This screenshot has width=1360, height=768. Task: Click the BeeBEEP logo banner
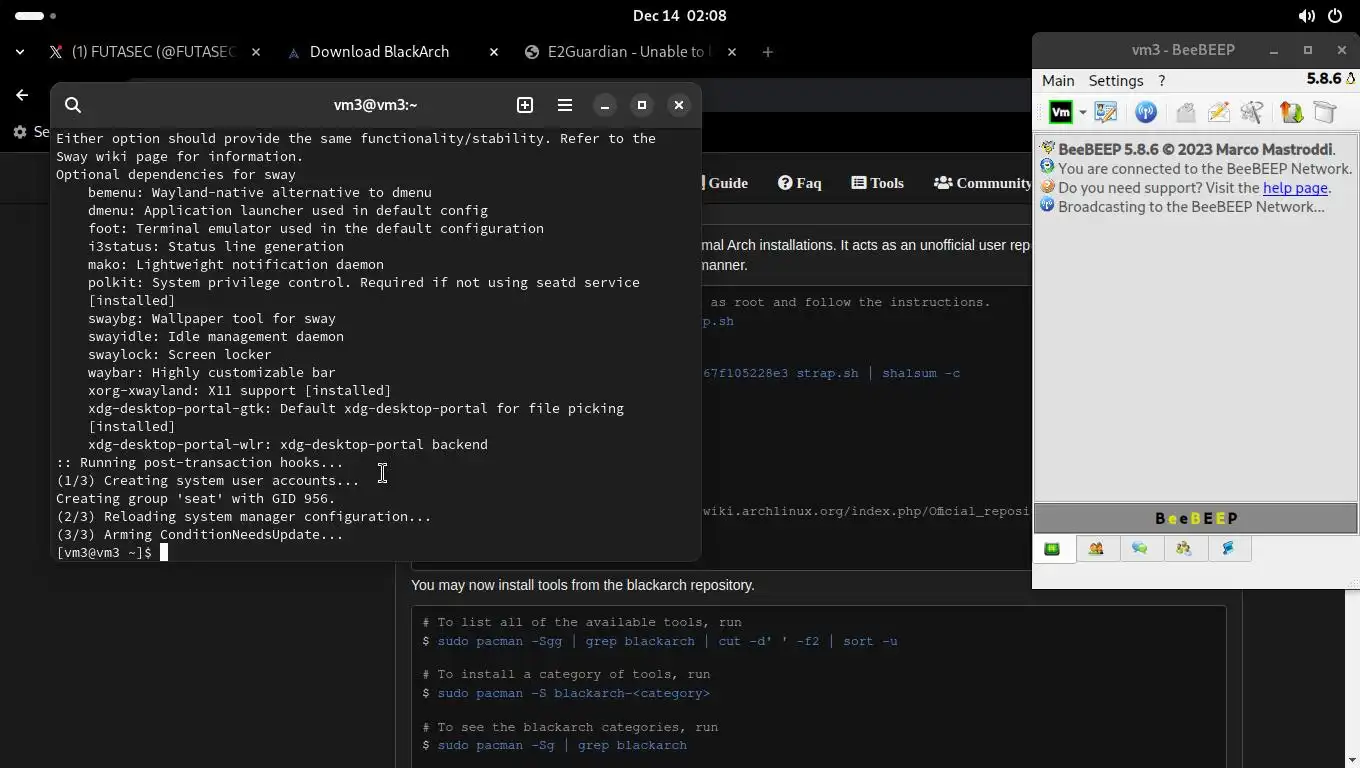click(x=1196, y=518)
